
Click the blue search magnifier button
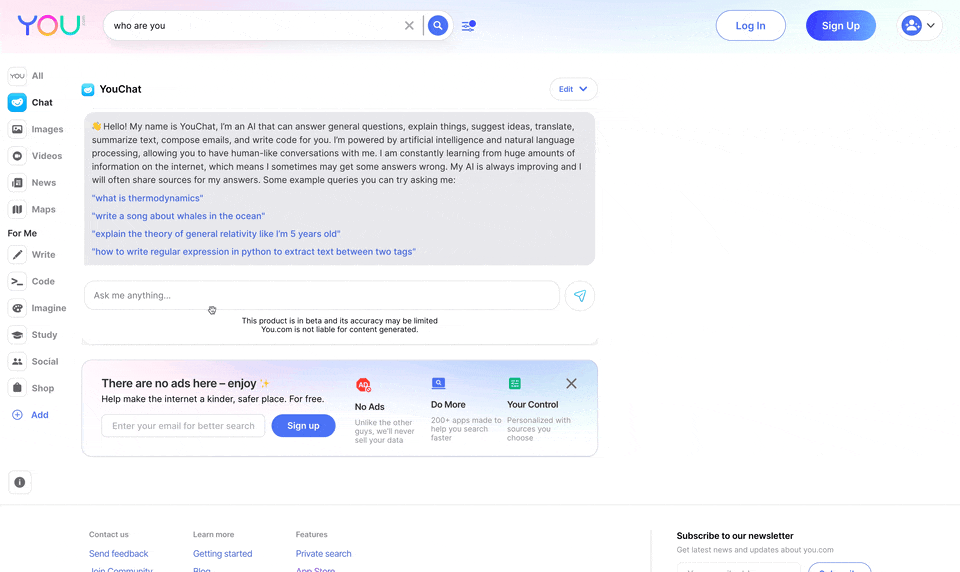tap(437, 26)
